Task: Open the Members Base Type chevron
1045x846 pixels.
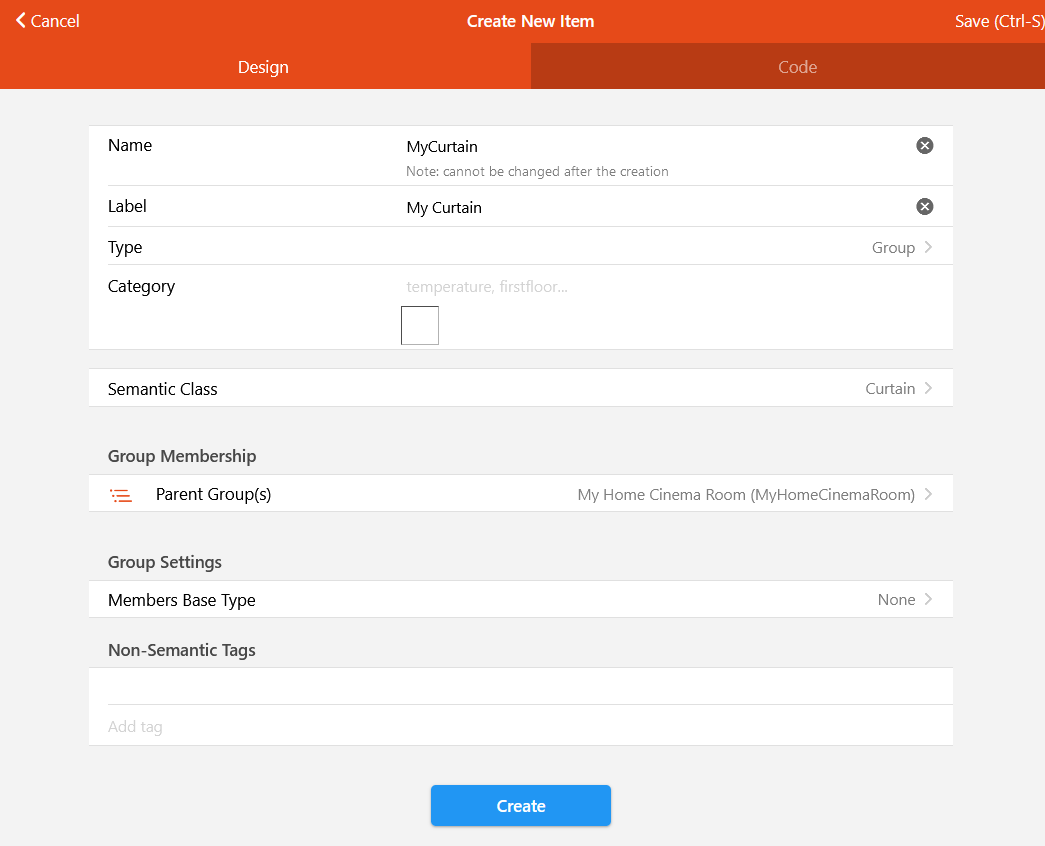Action: pyautogui.click(x=929, y=600)
